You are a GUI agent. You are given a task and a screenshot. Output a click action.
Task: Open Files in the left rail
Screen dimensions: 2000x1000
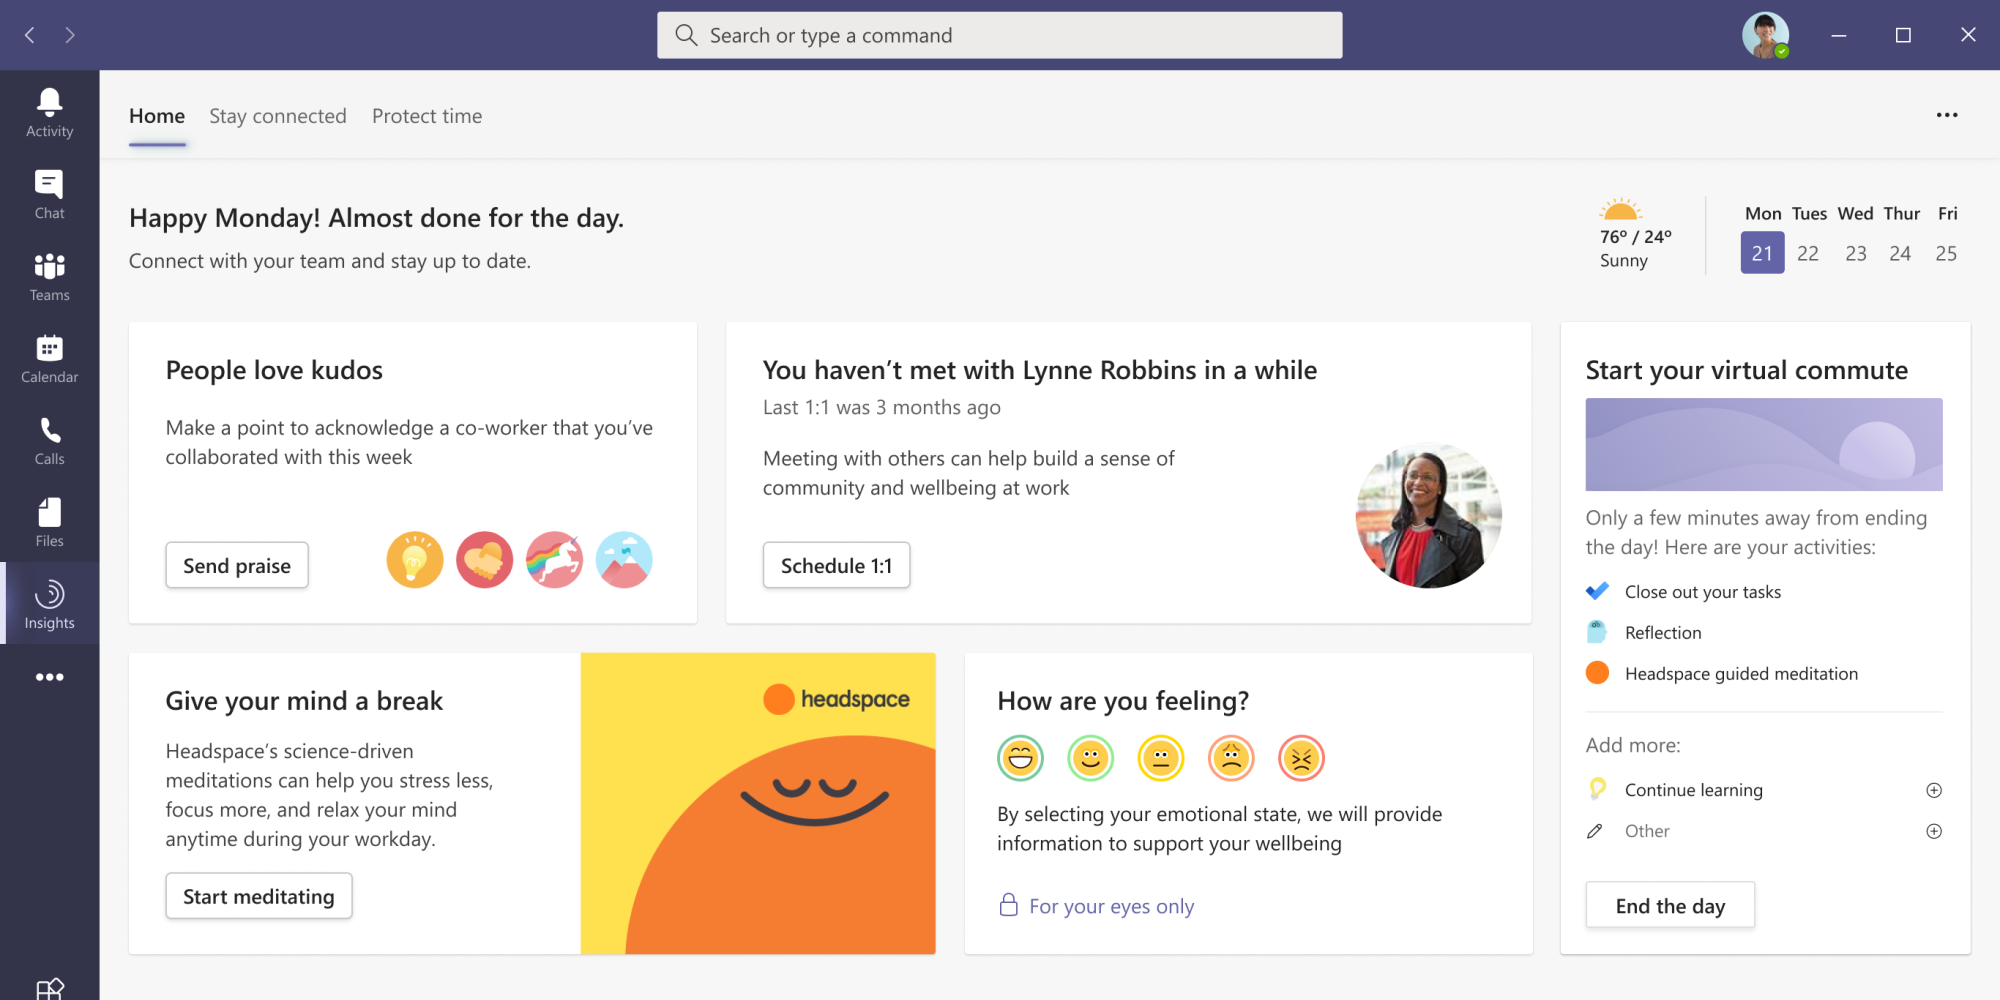click(x=49, y=522)
